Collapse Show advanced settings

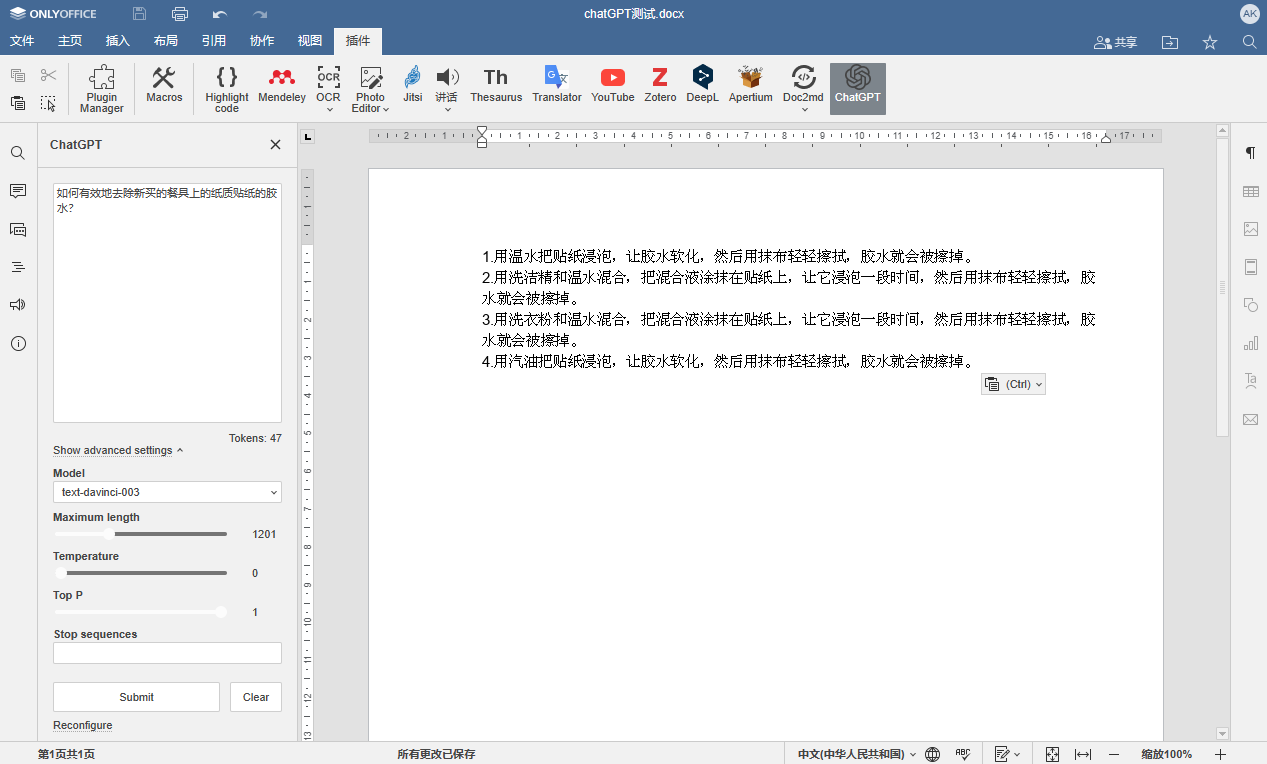click(118, 450)
